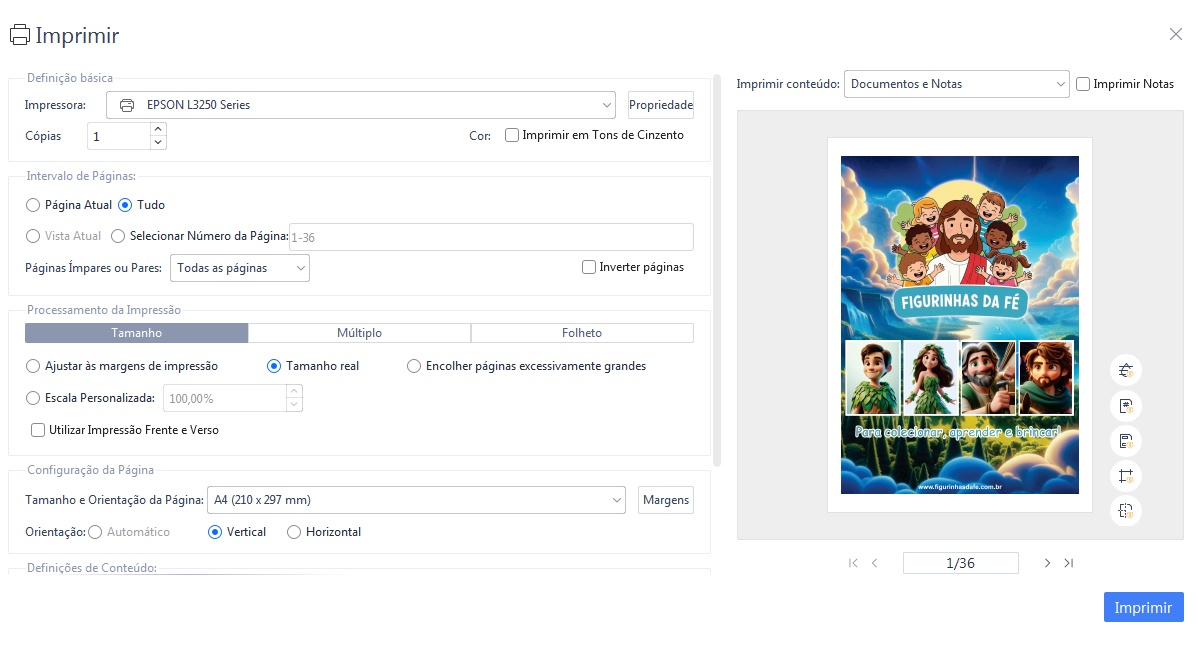Click the page number (#) document icon

pos(1126,406)
